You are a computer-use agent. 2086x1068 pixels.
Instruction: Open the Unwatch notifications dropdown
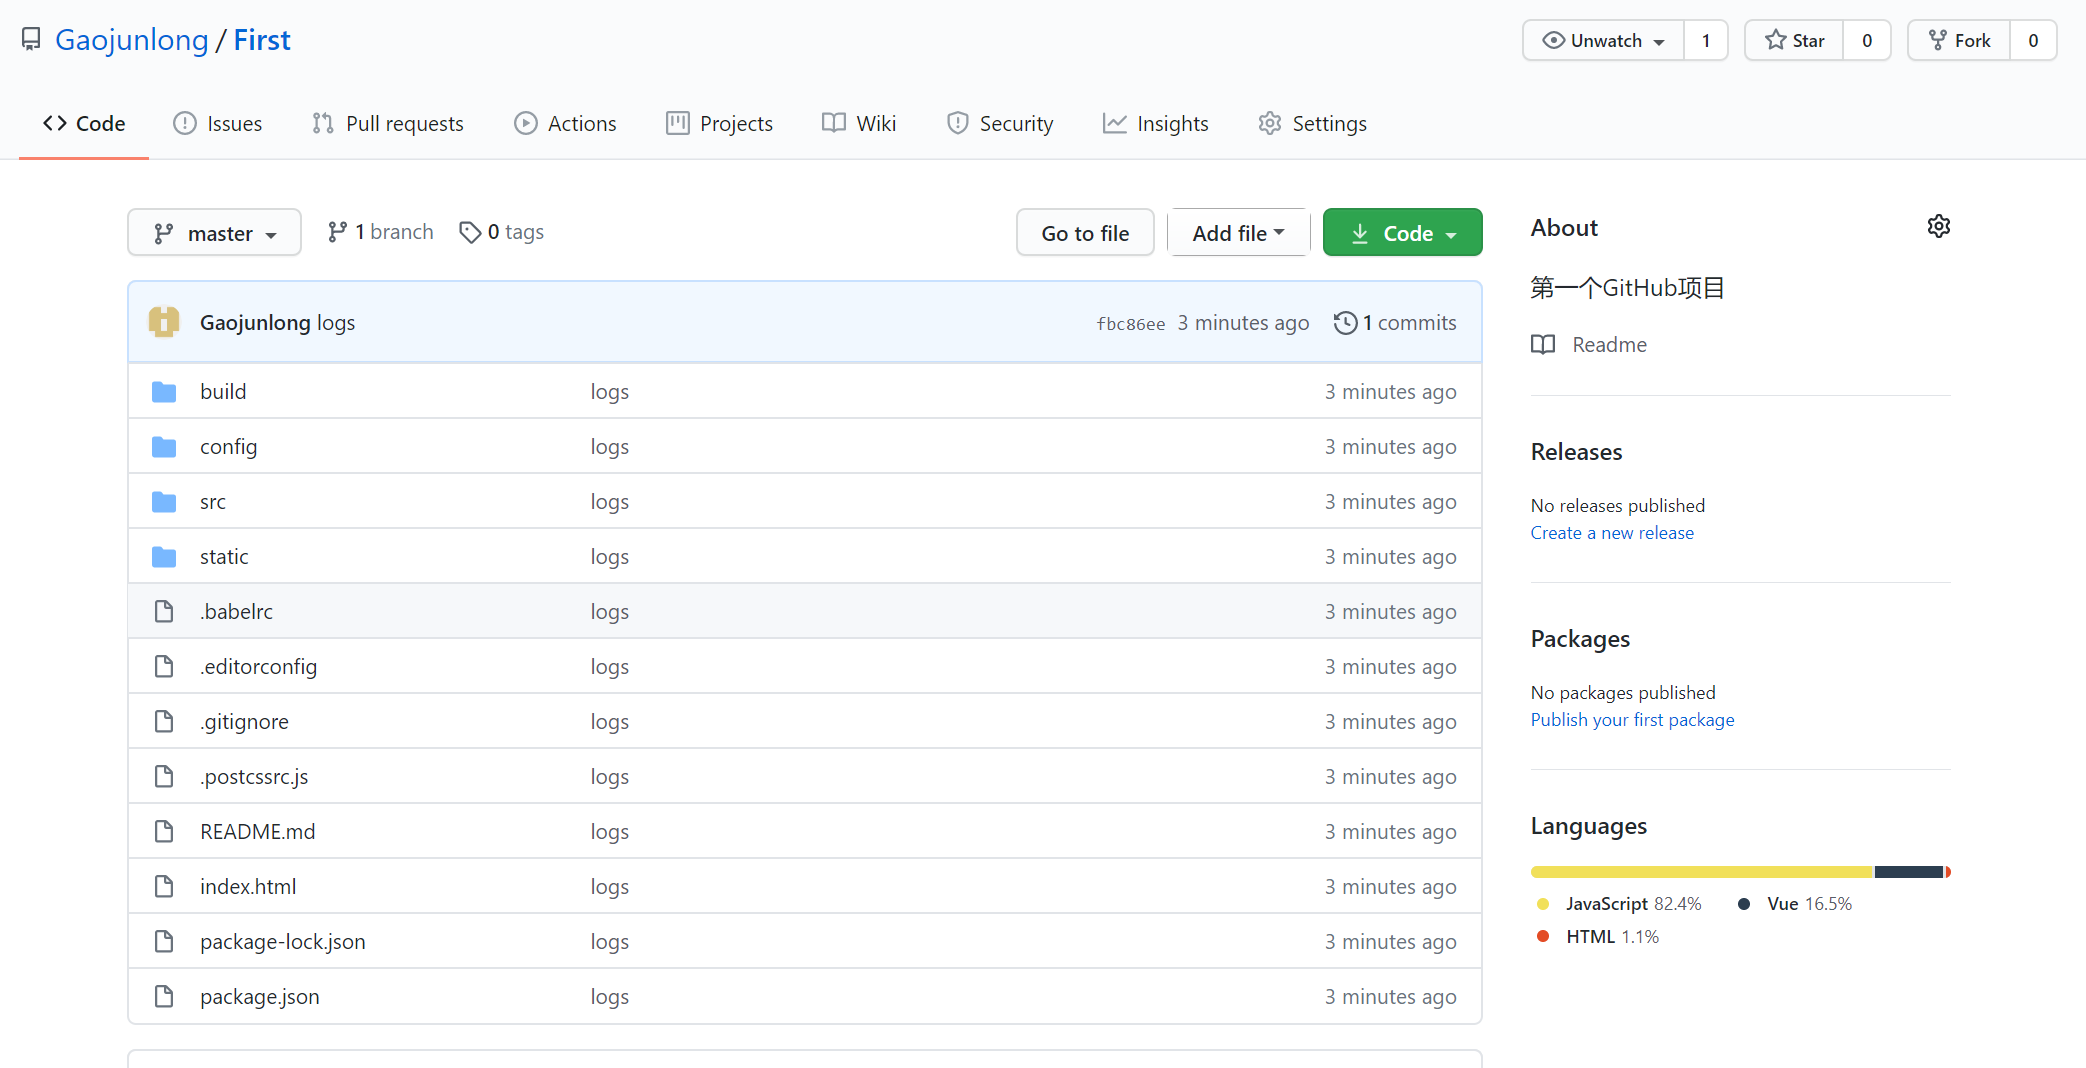pyautogui.click(x=1604, y=40)
